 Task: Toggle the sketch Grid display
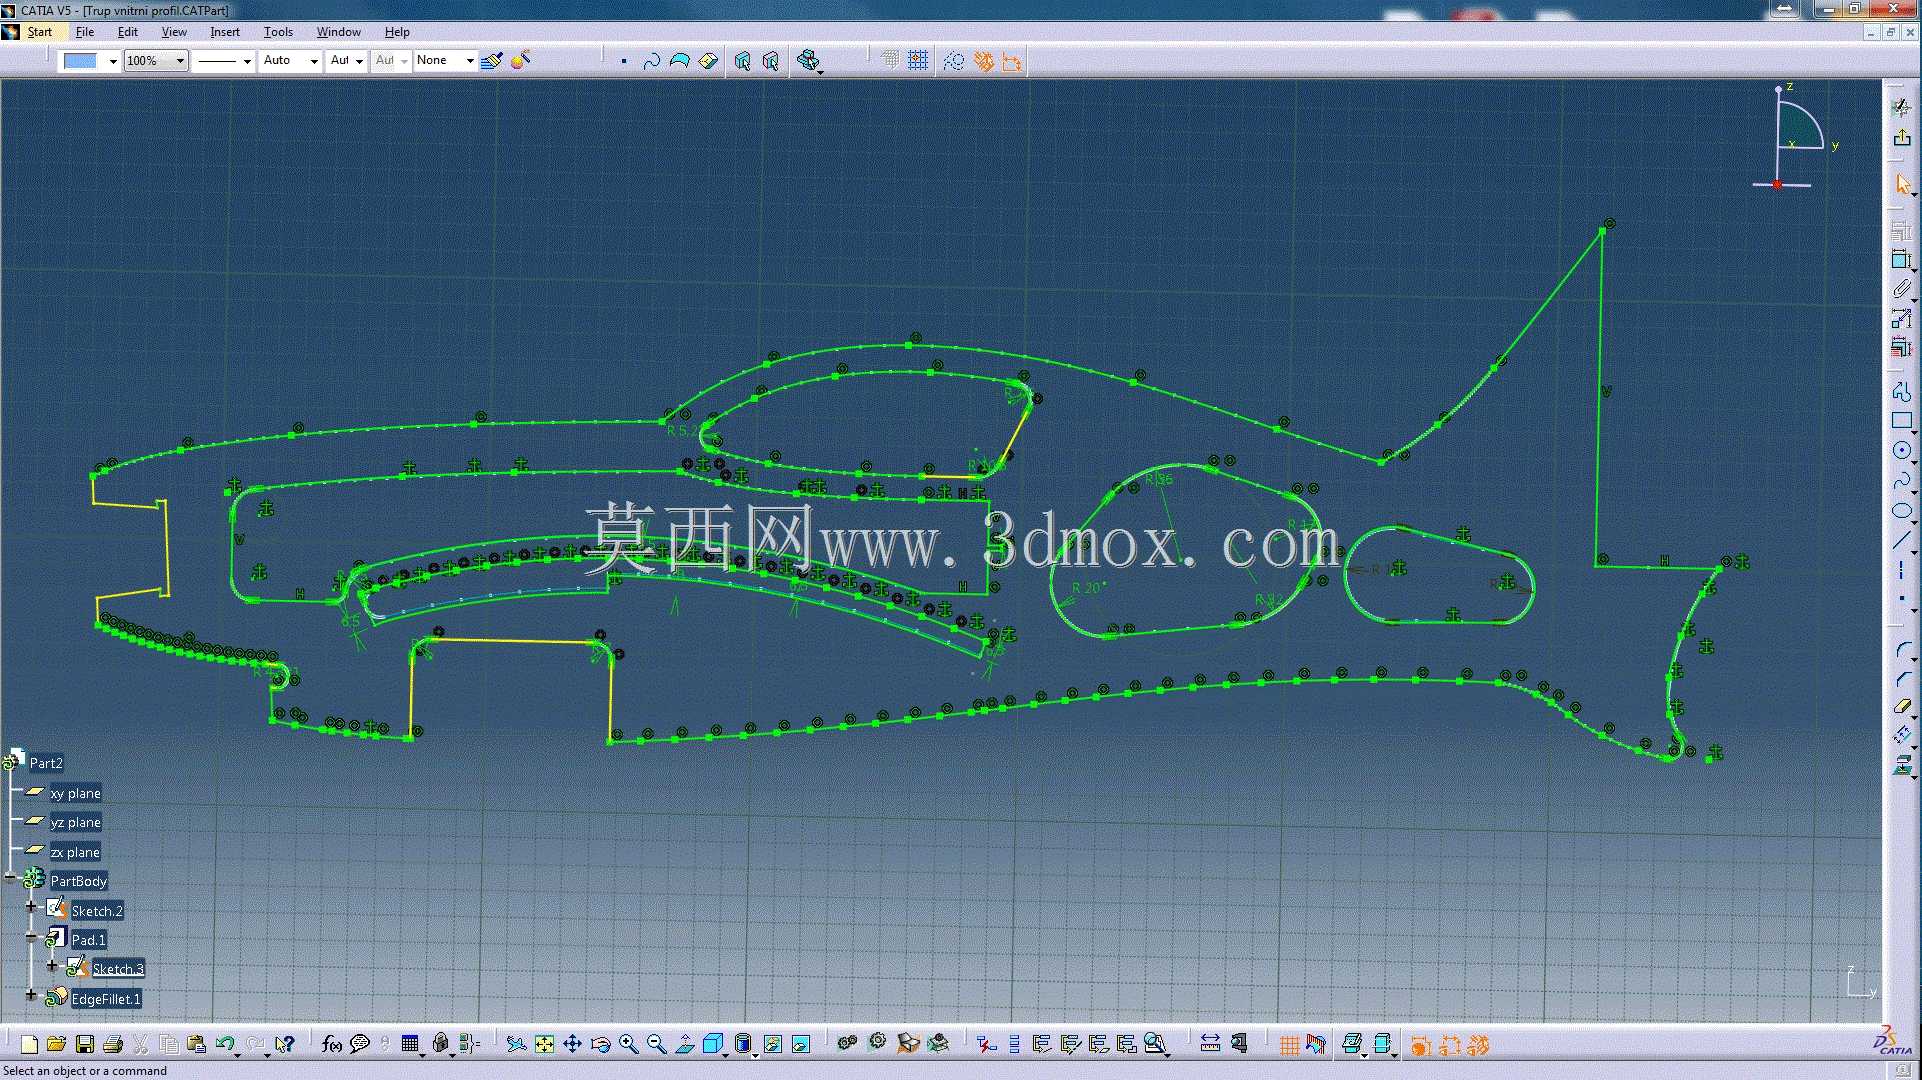(x=890, y=61)
